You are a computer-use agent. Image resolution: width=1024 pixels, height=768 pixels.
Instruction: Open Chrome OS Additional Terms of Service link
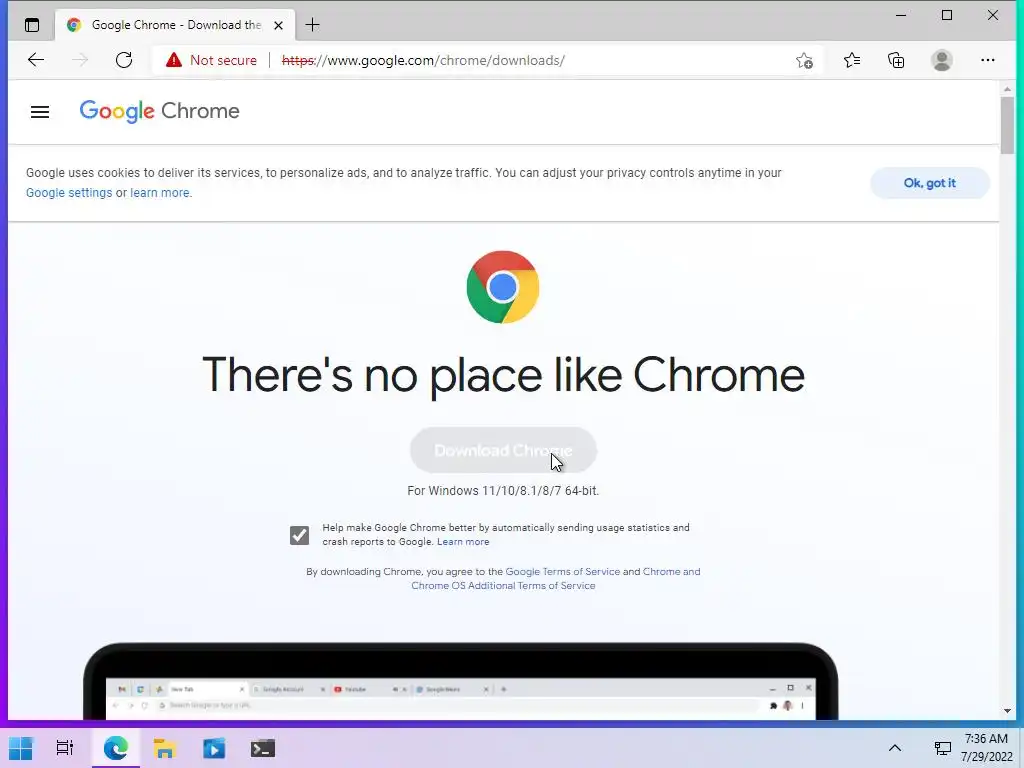click(503, 586)
